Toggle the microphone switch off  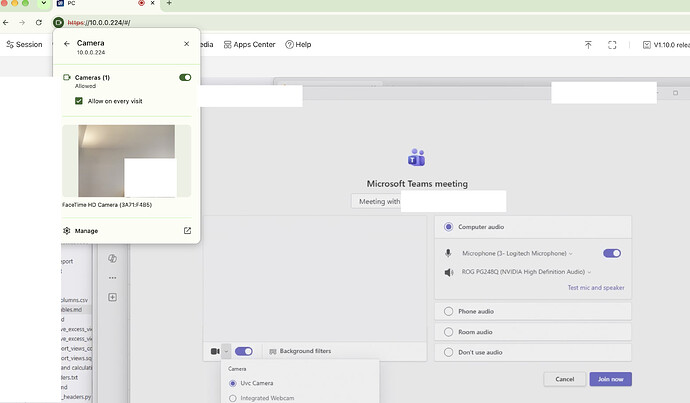tap(612, 253)
